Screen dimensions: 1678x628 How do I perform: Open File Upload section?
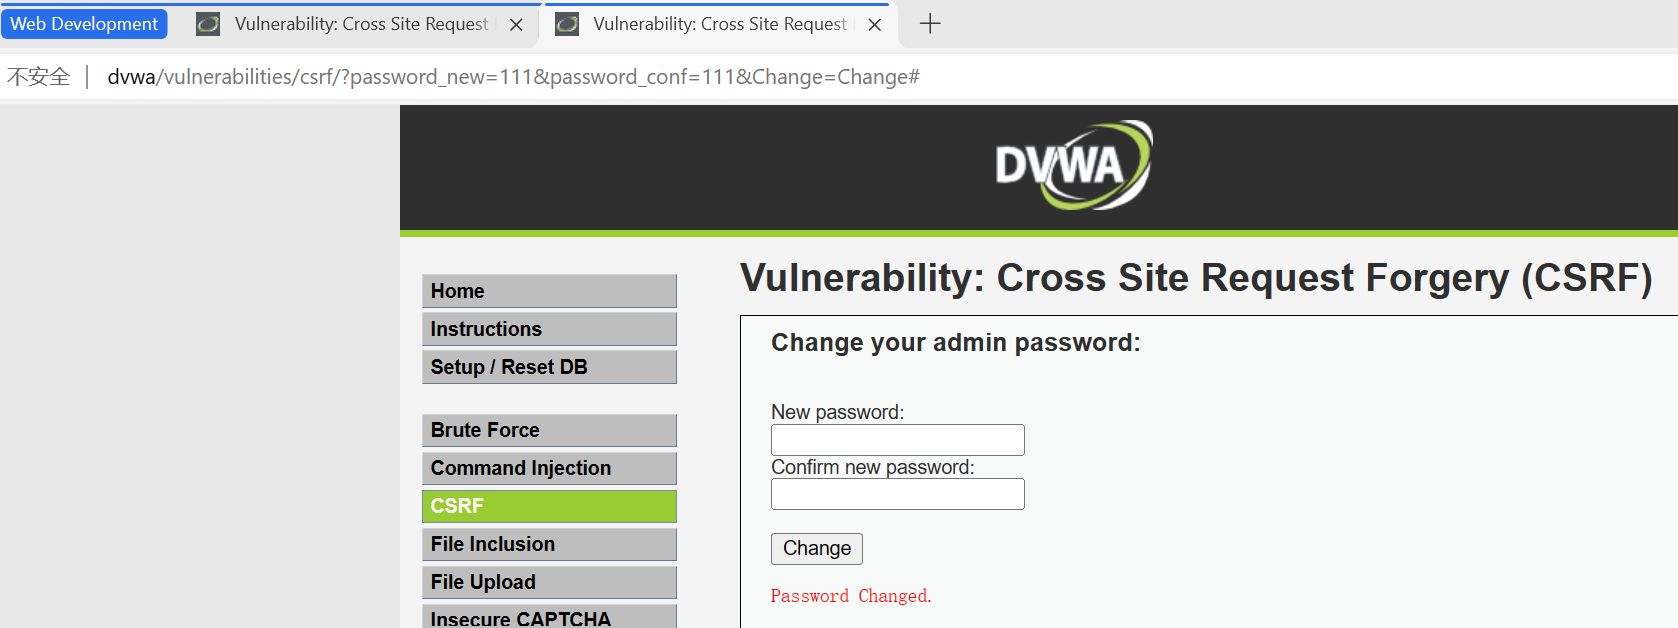(x=549, y=582)
